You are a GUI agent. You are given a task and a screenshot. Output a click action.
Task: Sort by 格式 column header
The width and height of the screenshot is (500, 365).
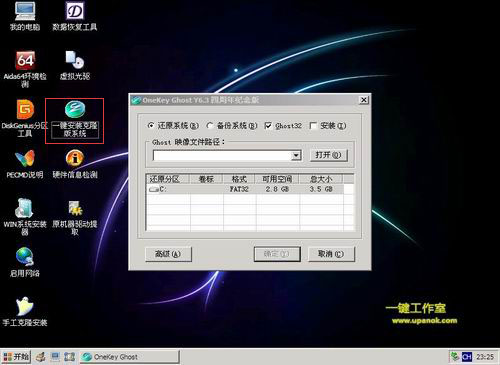click(x=239, y=179)
